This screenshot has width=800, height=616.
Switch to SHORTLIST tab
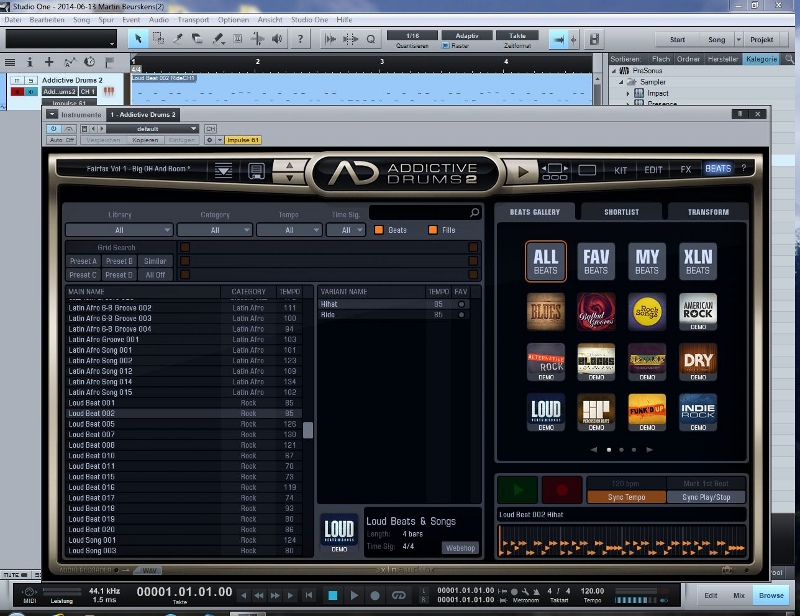(x=621, y=212)
